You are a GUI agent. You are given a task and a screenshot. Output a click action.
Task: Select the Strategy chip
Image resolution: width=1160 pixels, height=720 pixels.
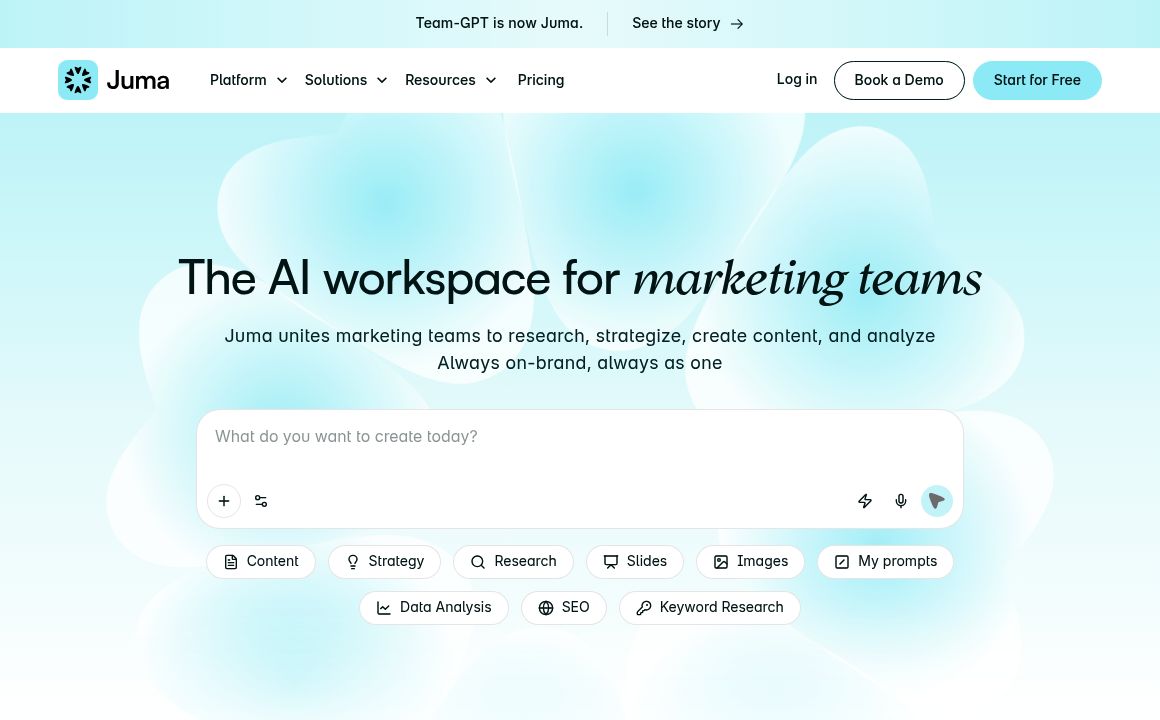click(384, 562)
